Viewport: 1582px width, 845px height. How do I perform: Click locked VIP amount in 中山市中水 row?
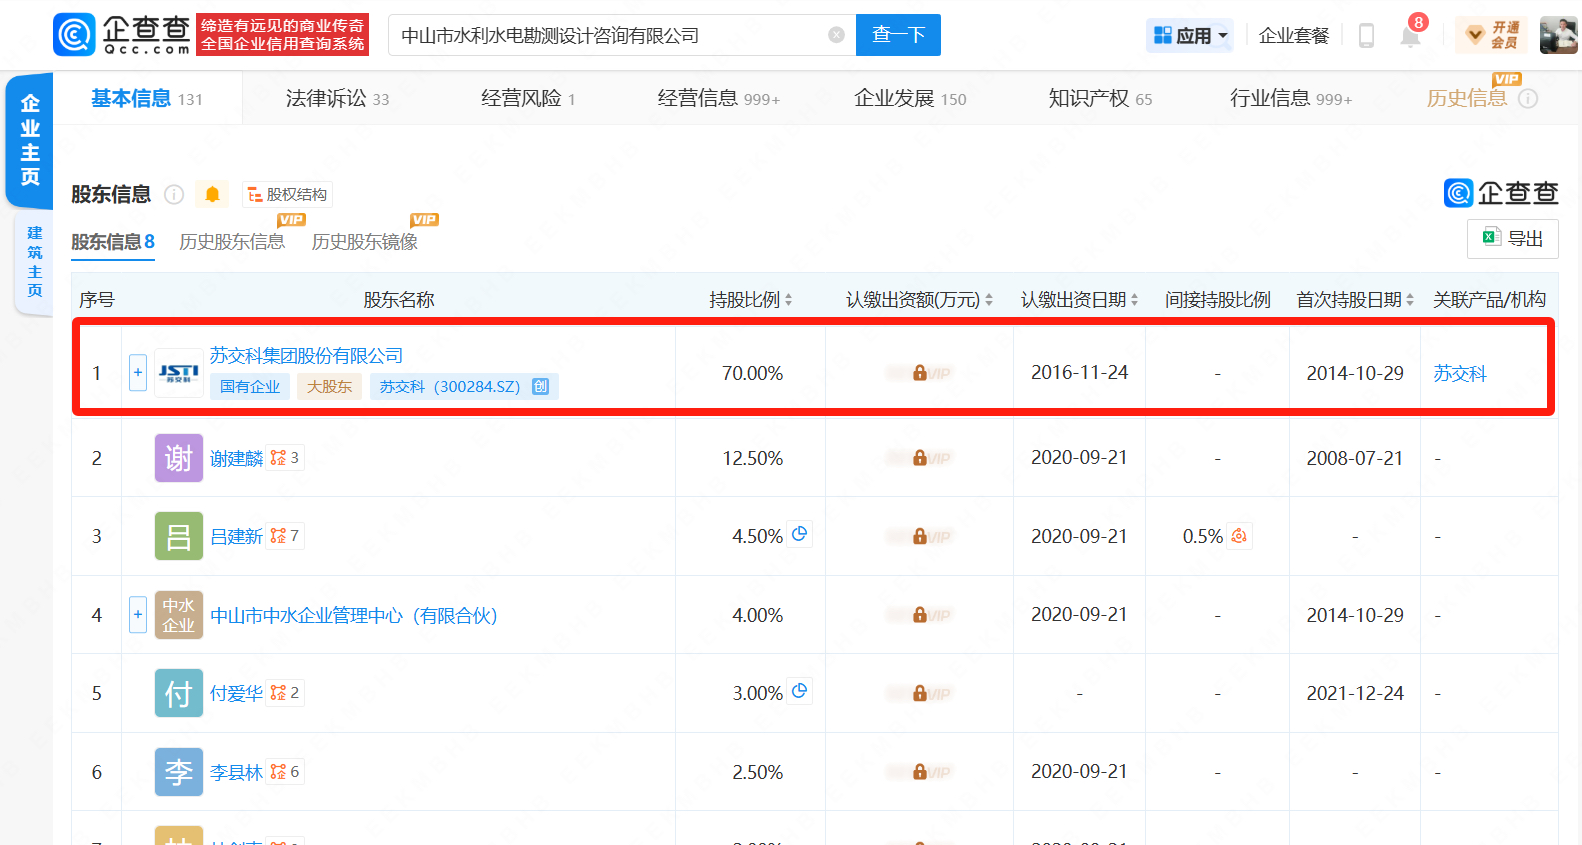(x=920, y=615)
